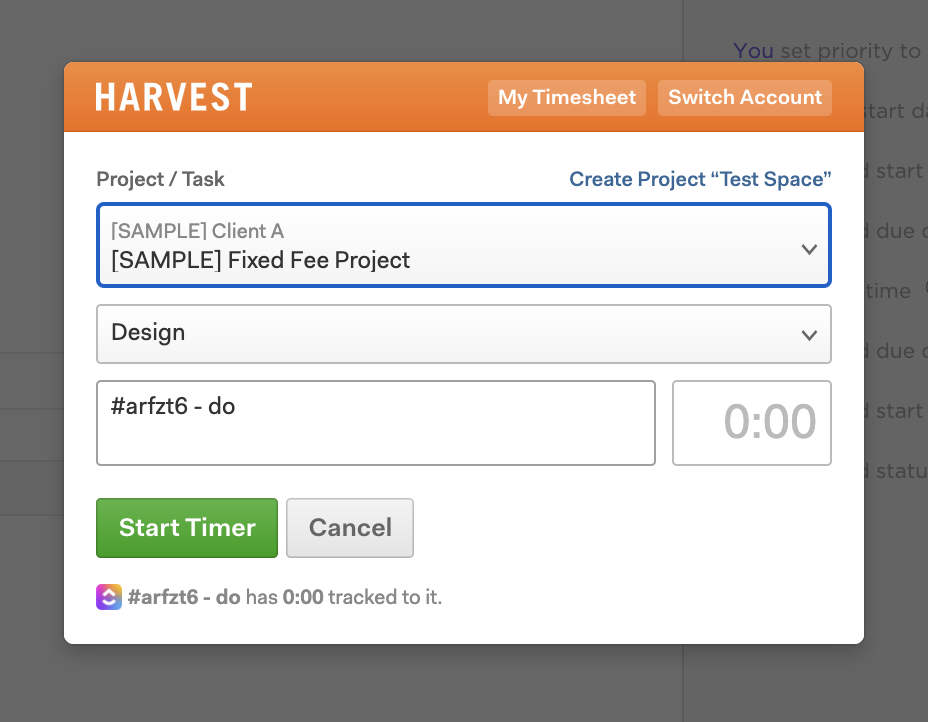Click the Harvest logo in the header
928x722 pixels.
(x=173, y=97)
